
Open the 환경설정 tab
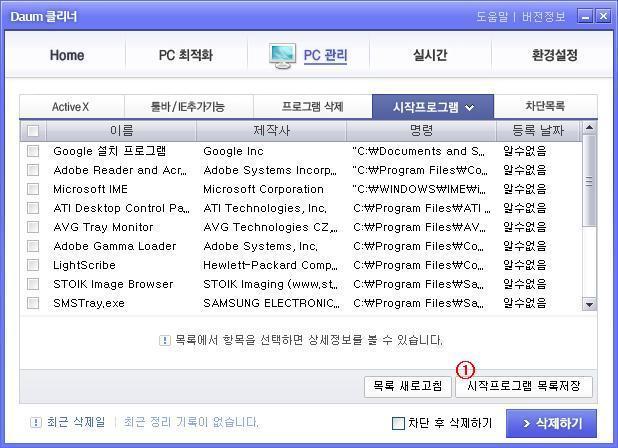click(x=555, y=55)
